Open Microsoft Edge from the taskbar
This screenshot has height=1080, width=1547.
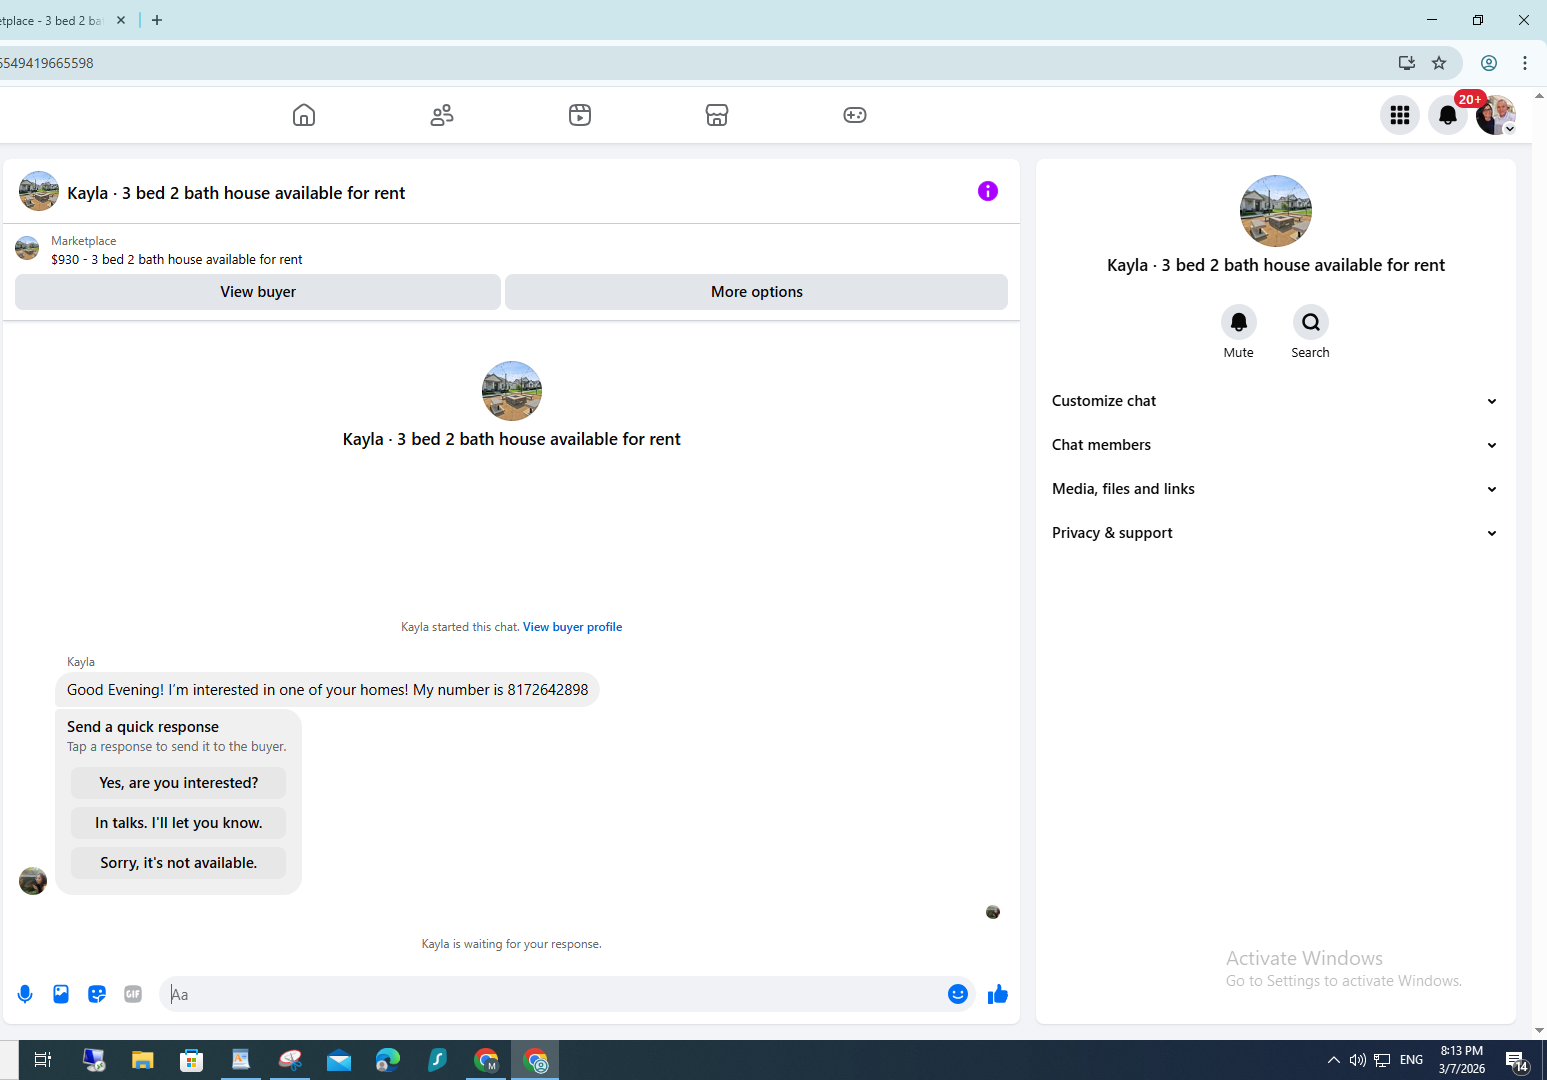tap(388, 1060)
